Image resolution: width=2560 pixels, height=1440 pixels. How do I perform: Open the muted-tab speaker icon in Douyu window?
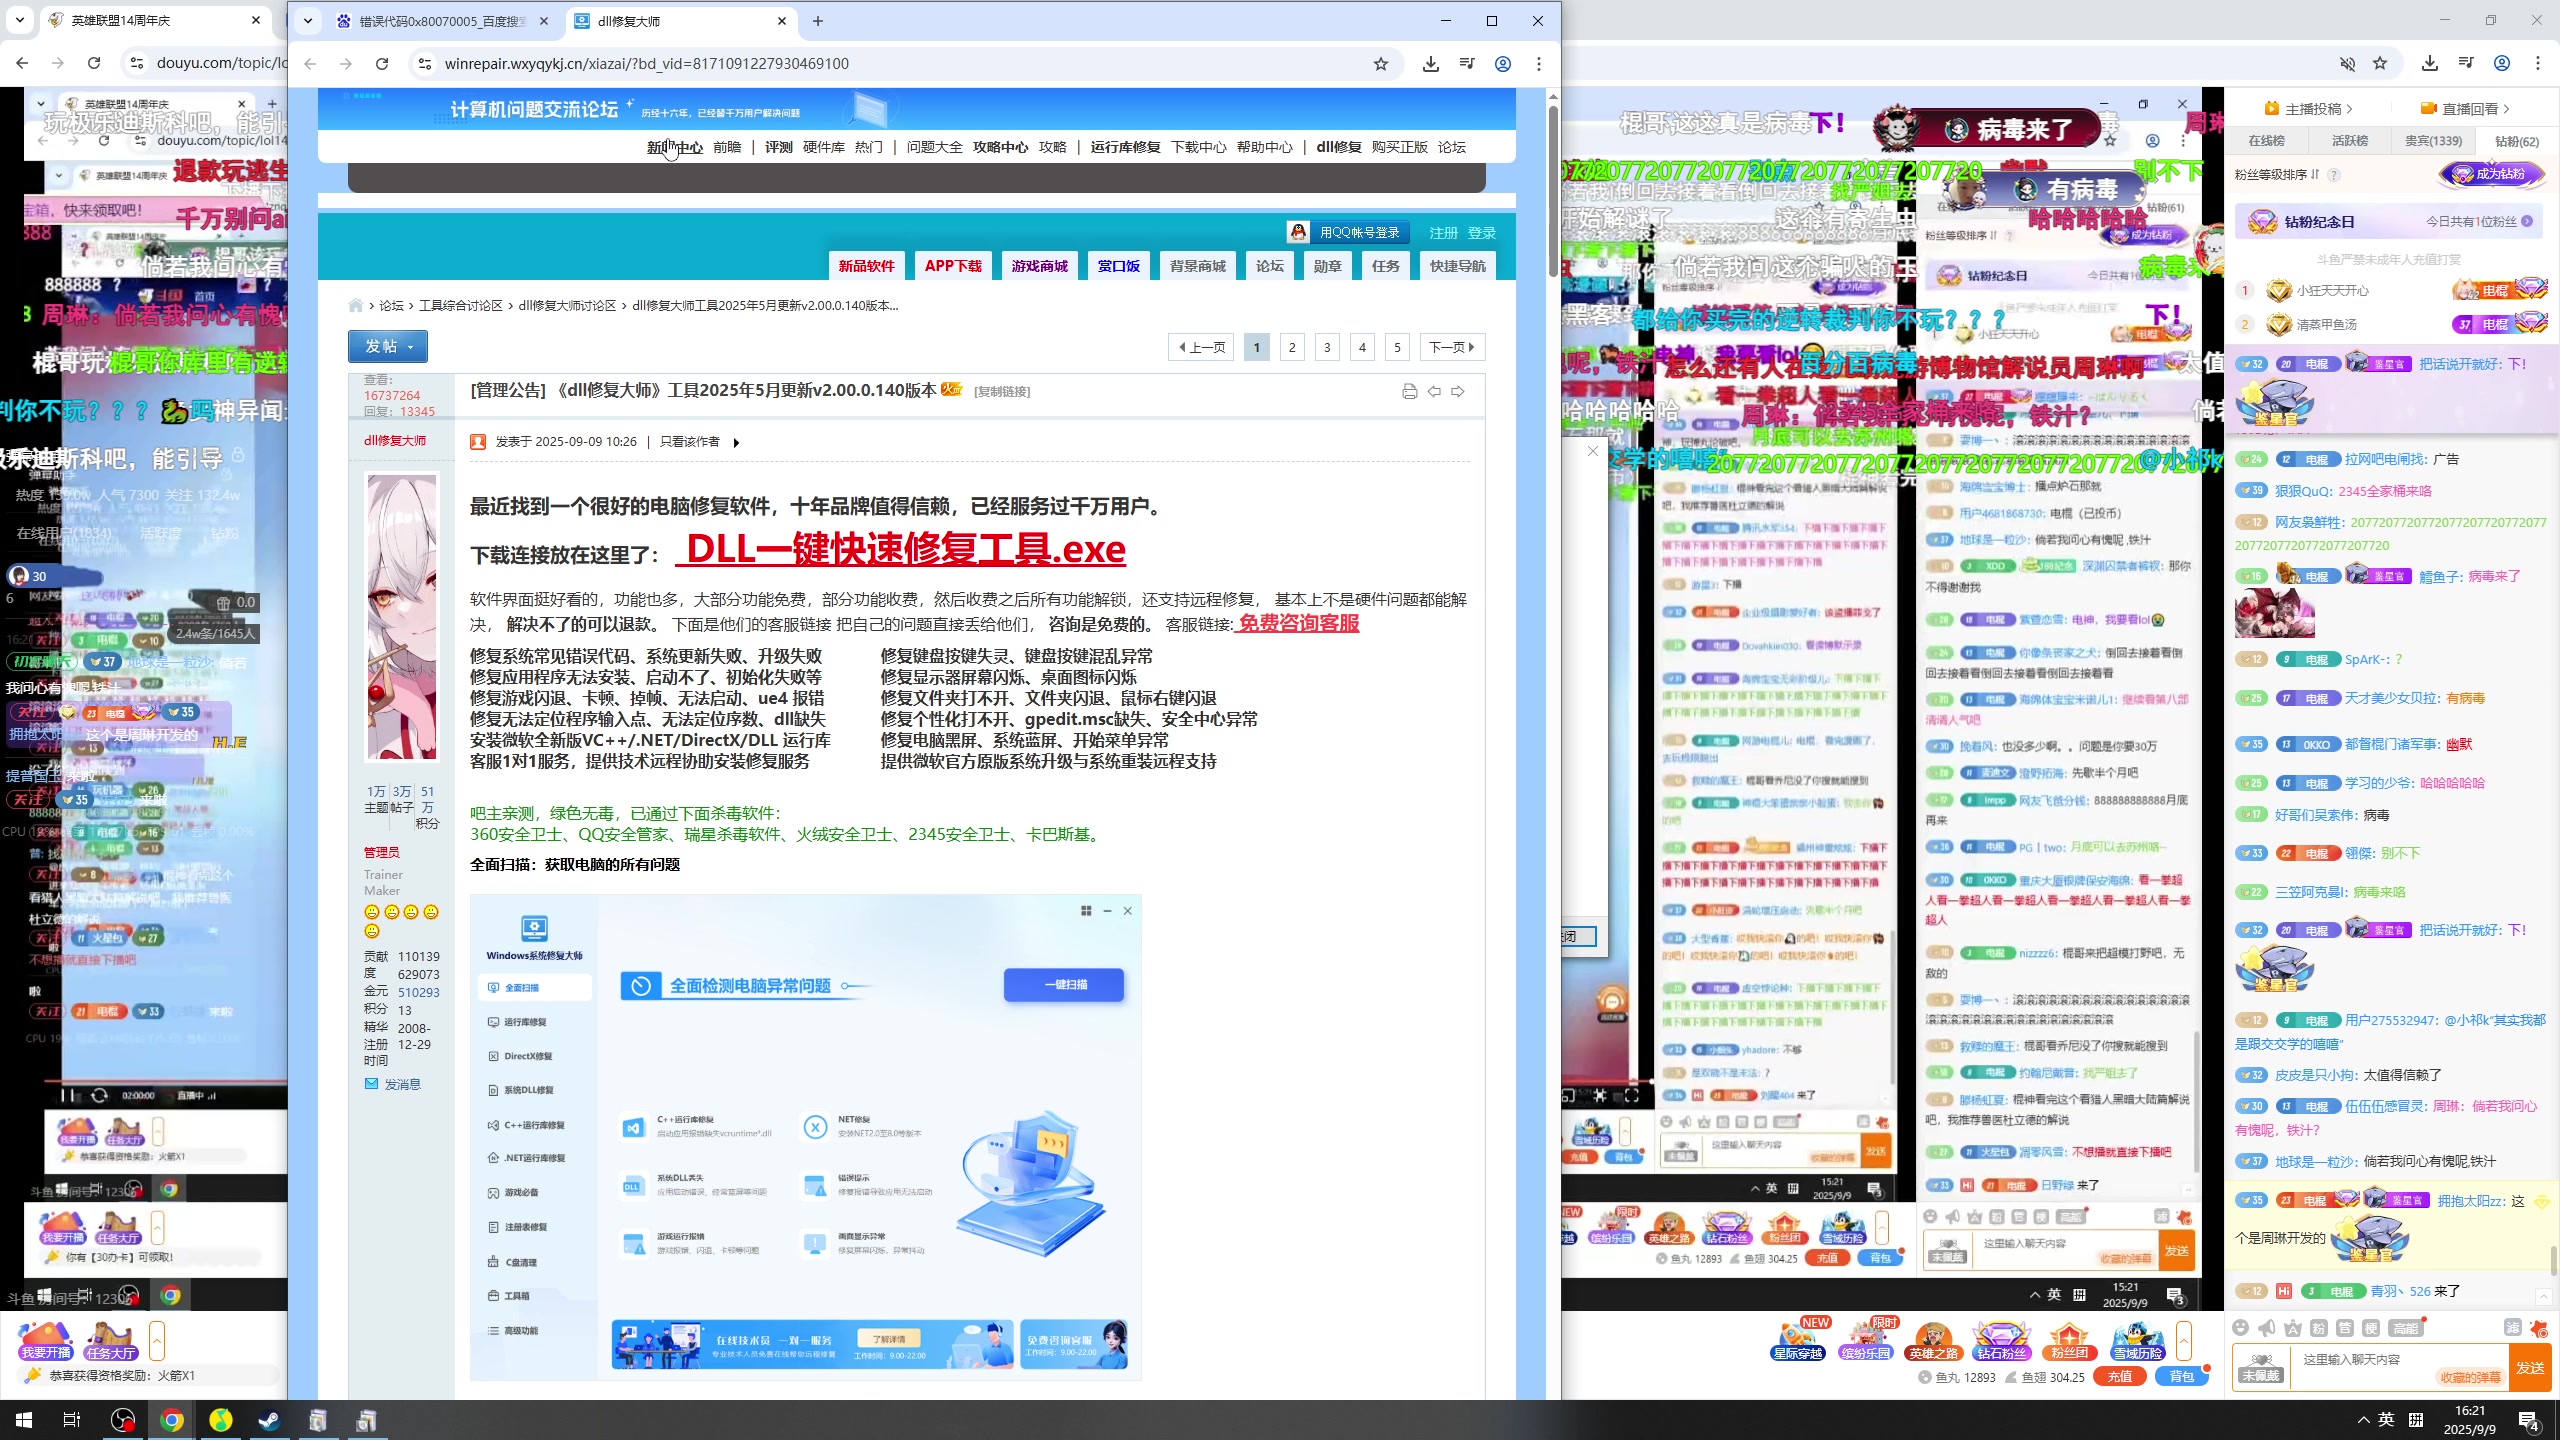[x=2347, y=64]
